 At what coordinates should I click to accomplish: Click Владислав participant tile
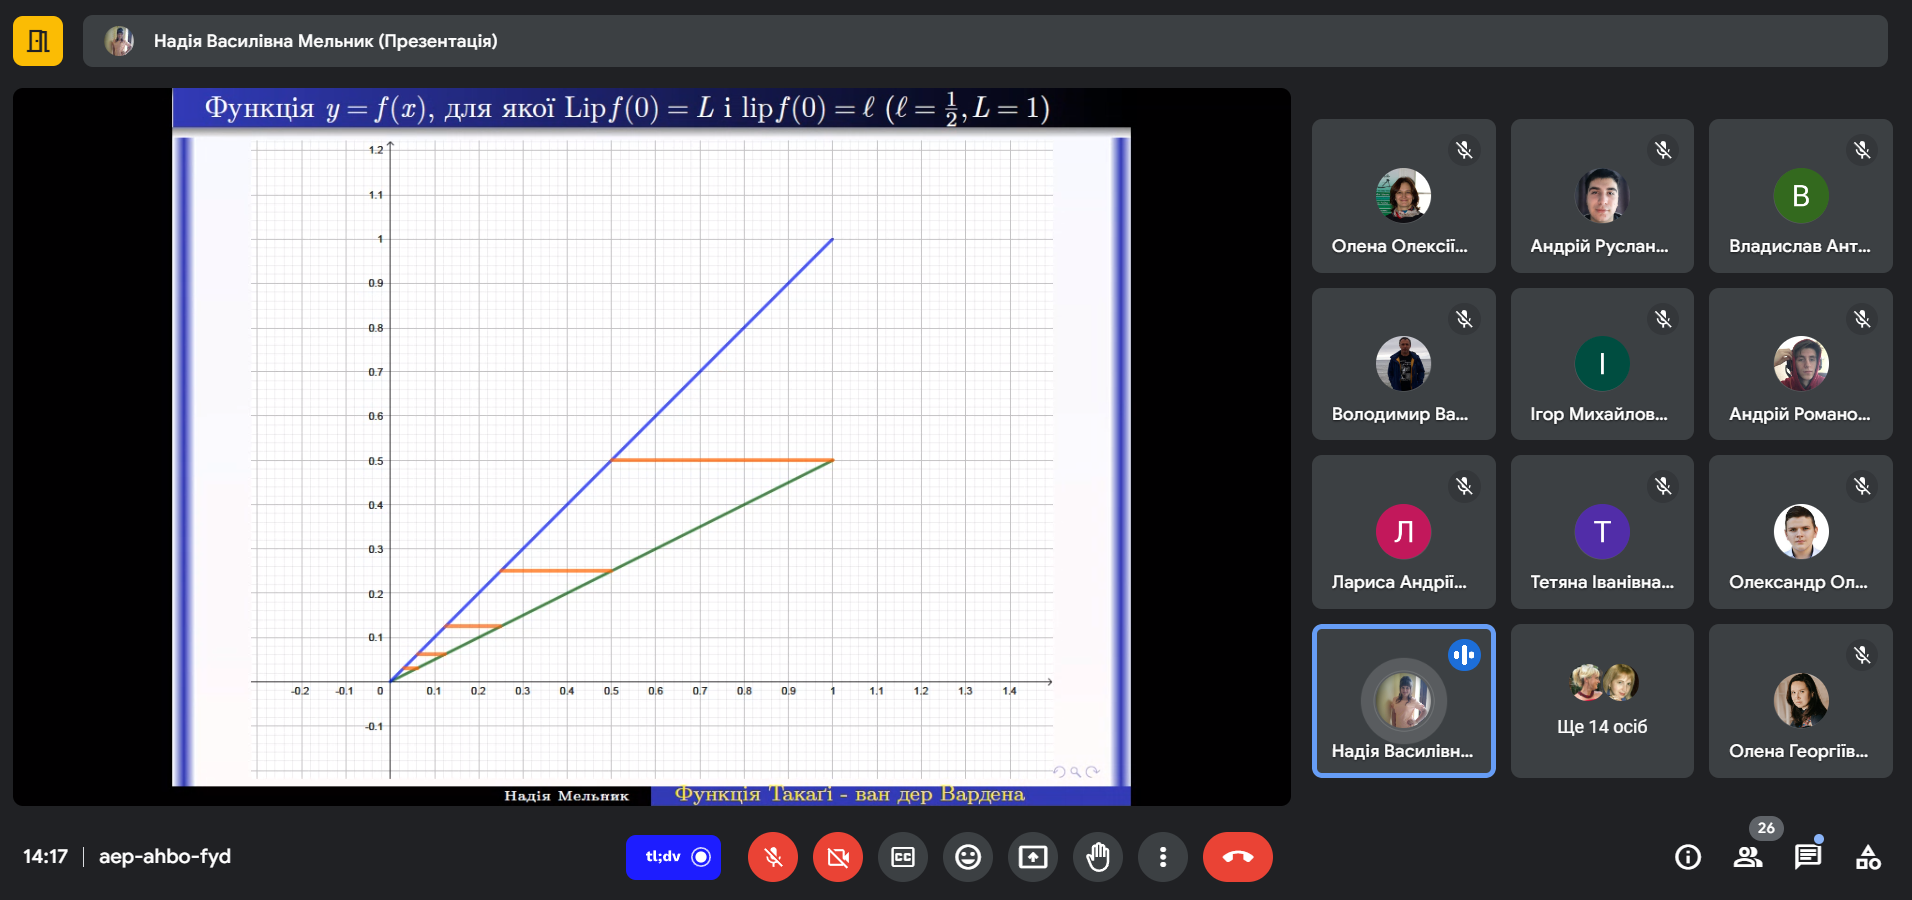[x=1800, y=196]
